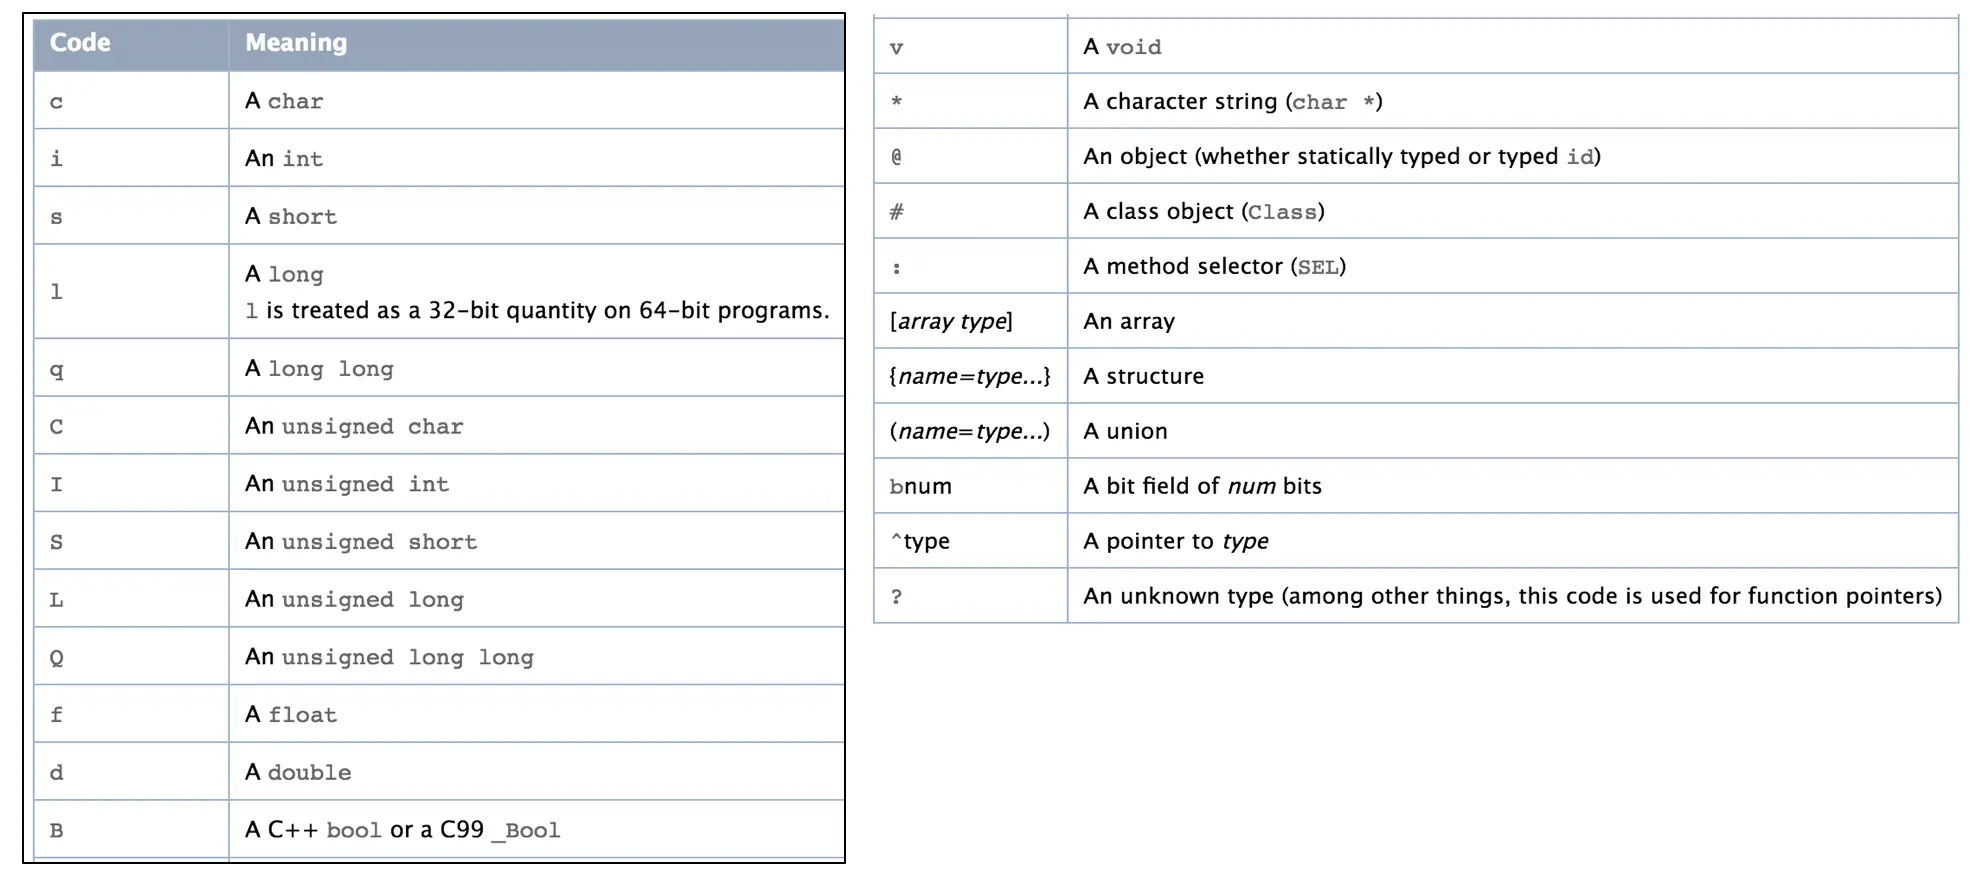This screenshot has height=888, width=1974.
Task: Click the '{name=type...}' structure code
Action: 969,376
